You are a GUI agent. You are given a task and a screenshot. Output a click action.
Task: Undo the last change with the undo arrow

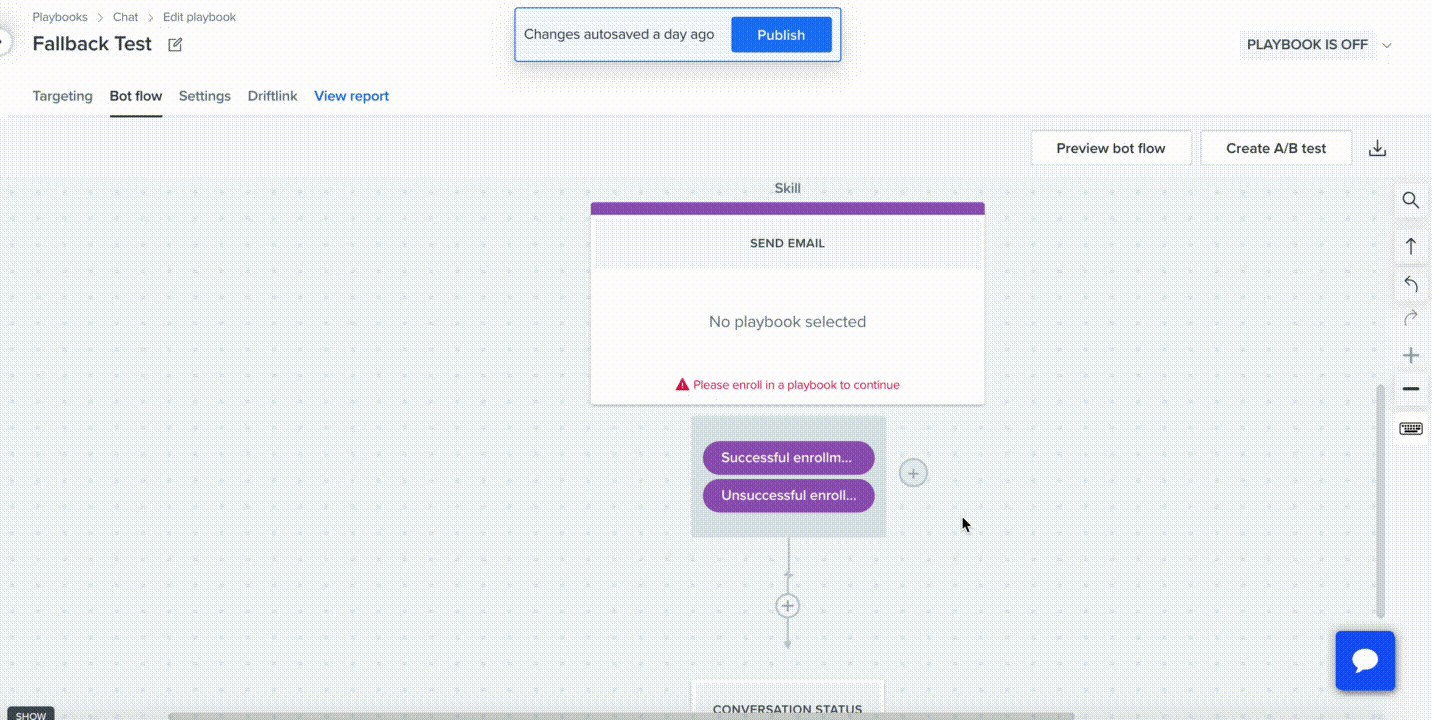[1411, 285]
